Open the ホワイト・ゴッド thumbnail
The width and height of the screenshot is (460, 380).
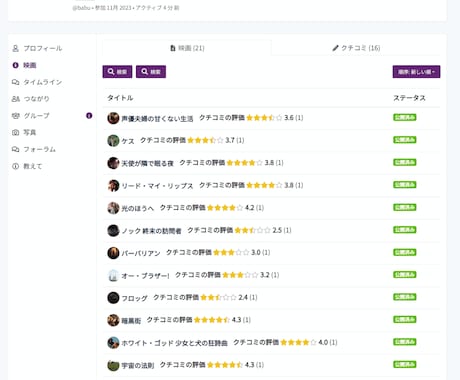pos(113,343)
